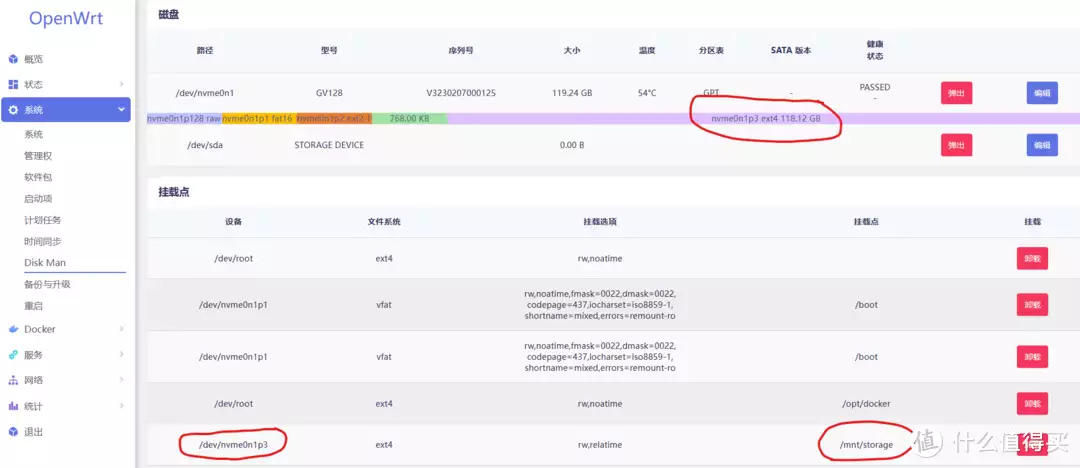Click the 文件系统 column header
Image resolution: width=1080 pixels, height=468 pixels.
tap(384, 222)
